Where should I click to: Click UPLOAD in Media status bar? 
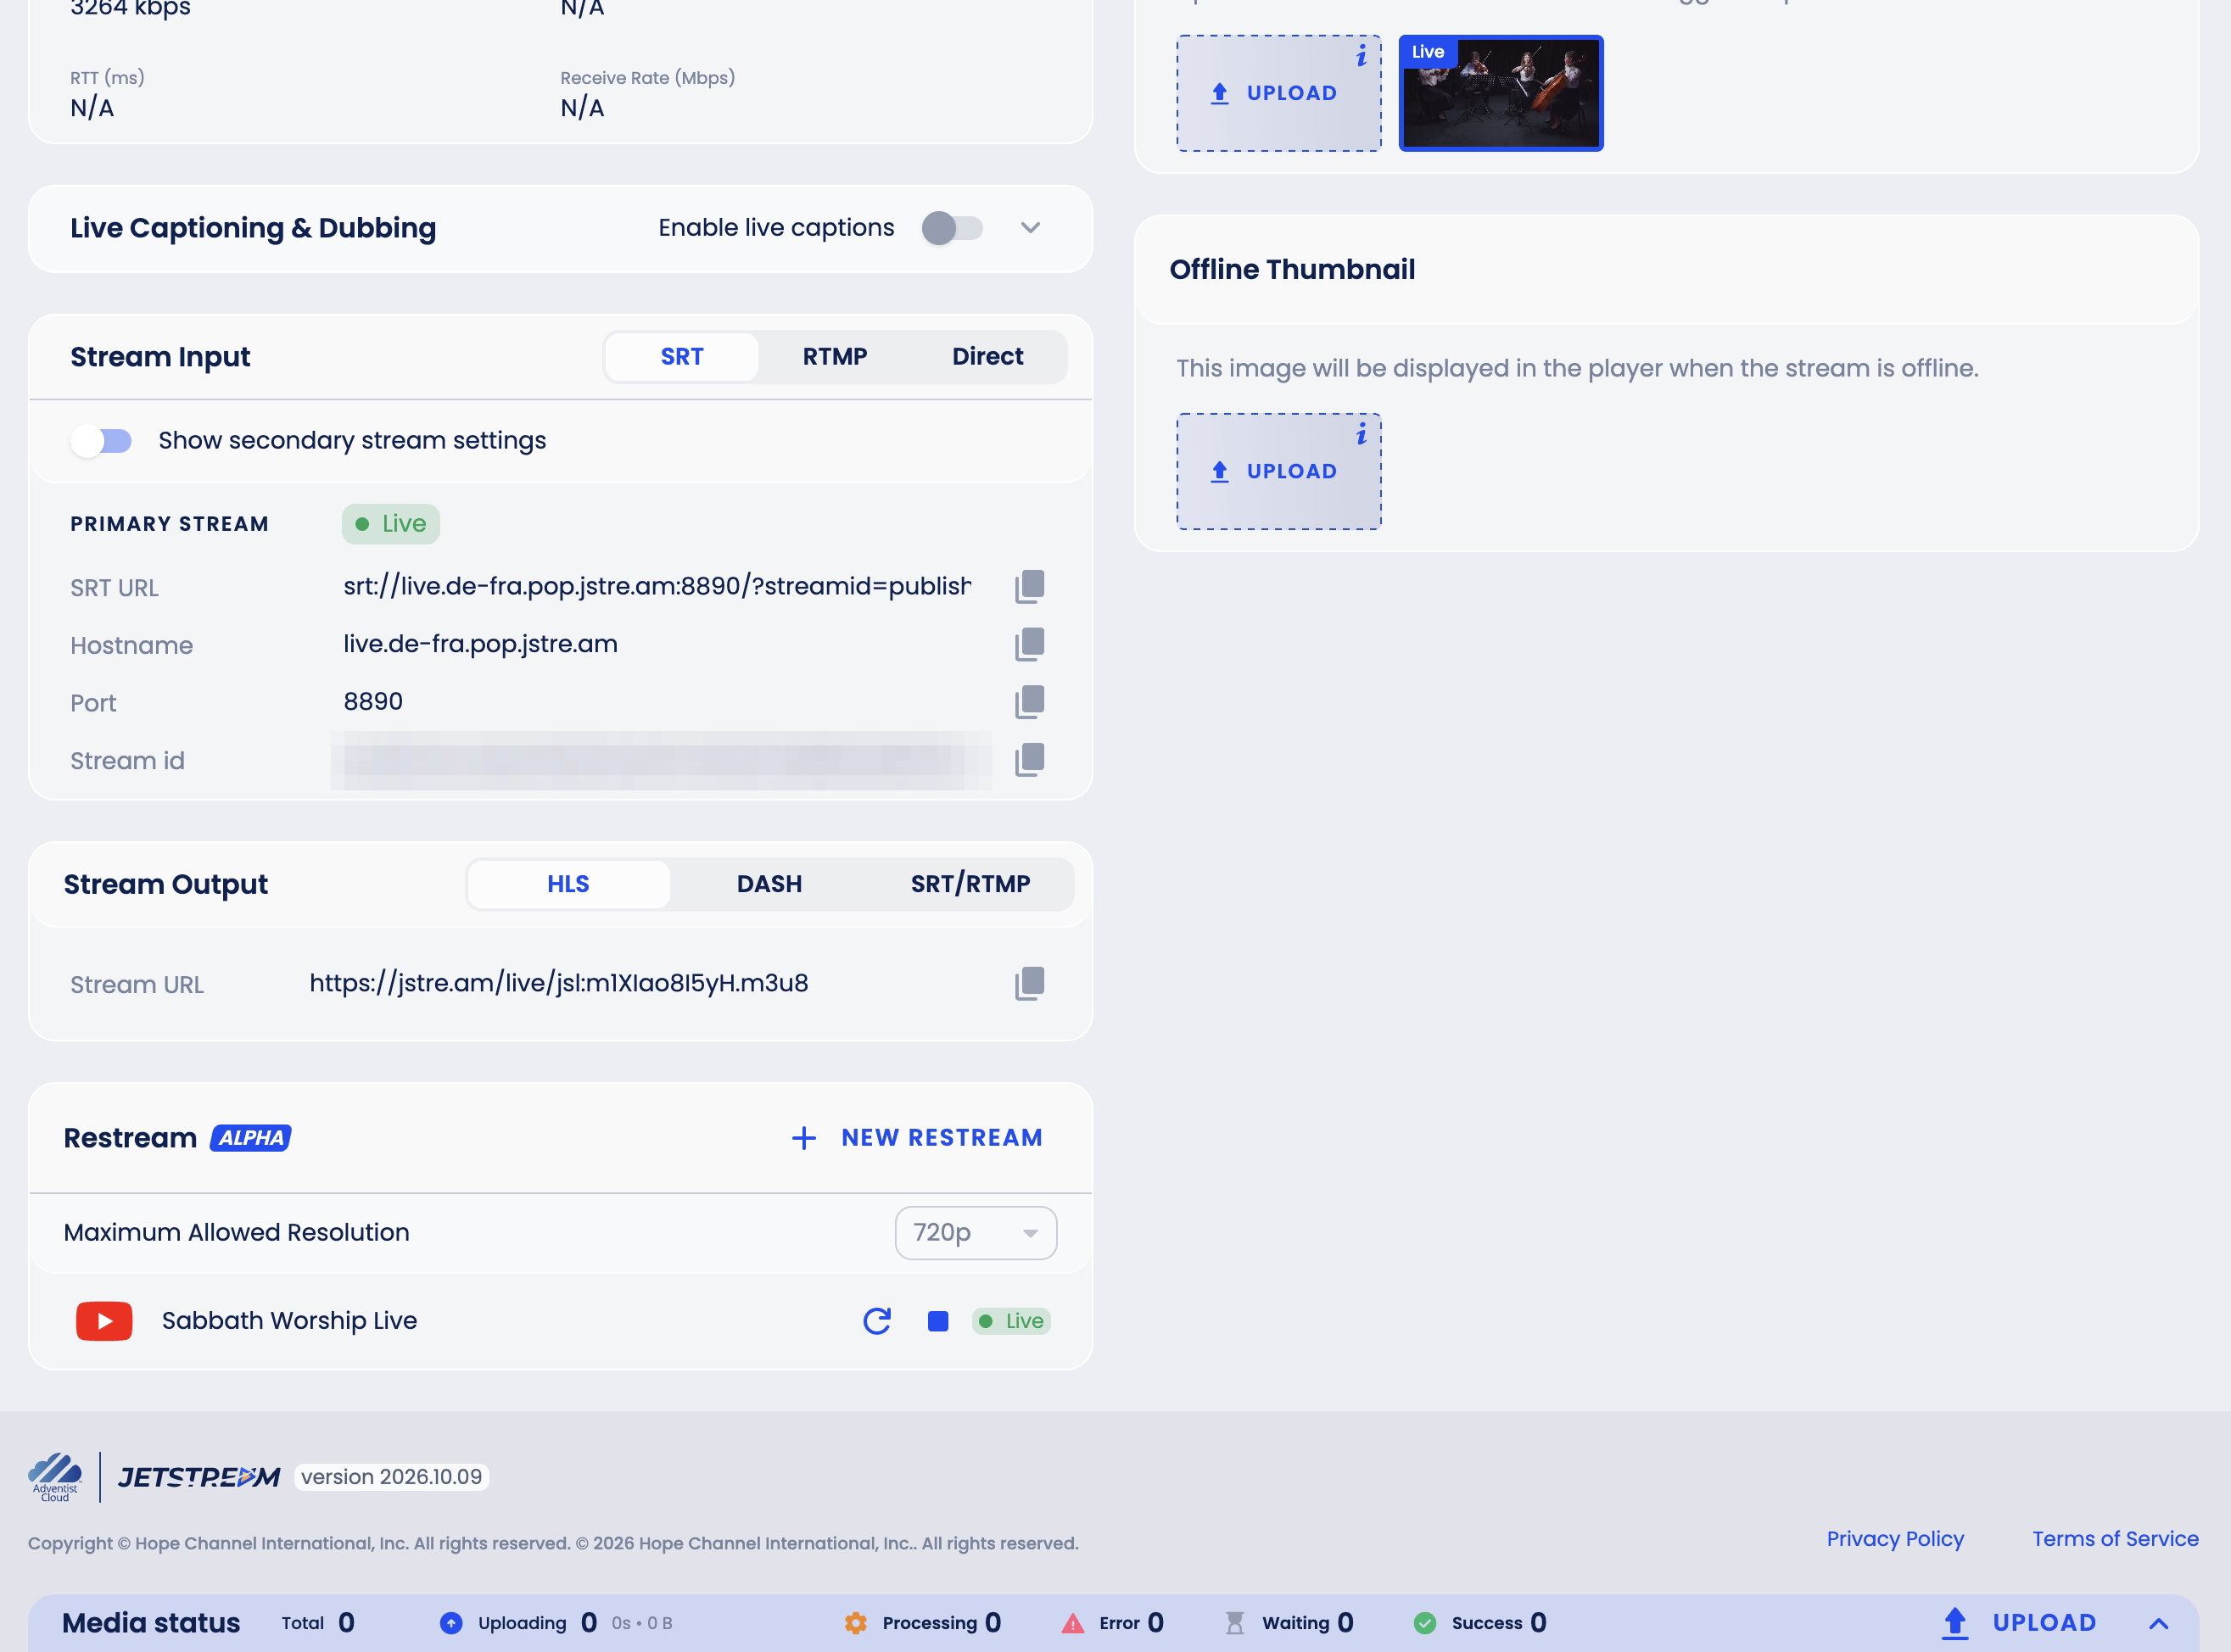pyautogui.click(x=2018, y=1623)
